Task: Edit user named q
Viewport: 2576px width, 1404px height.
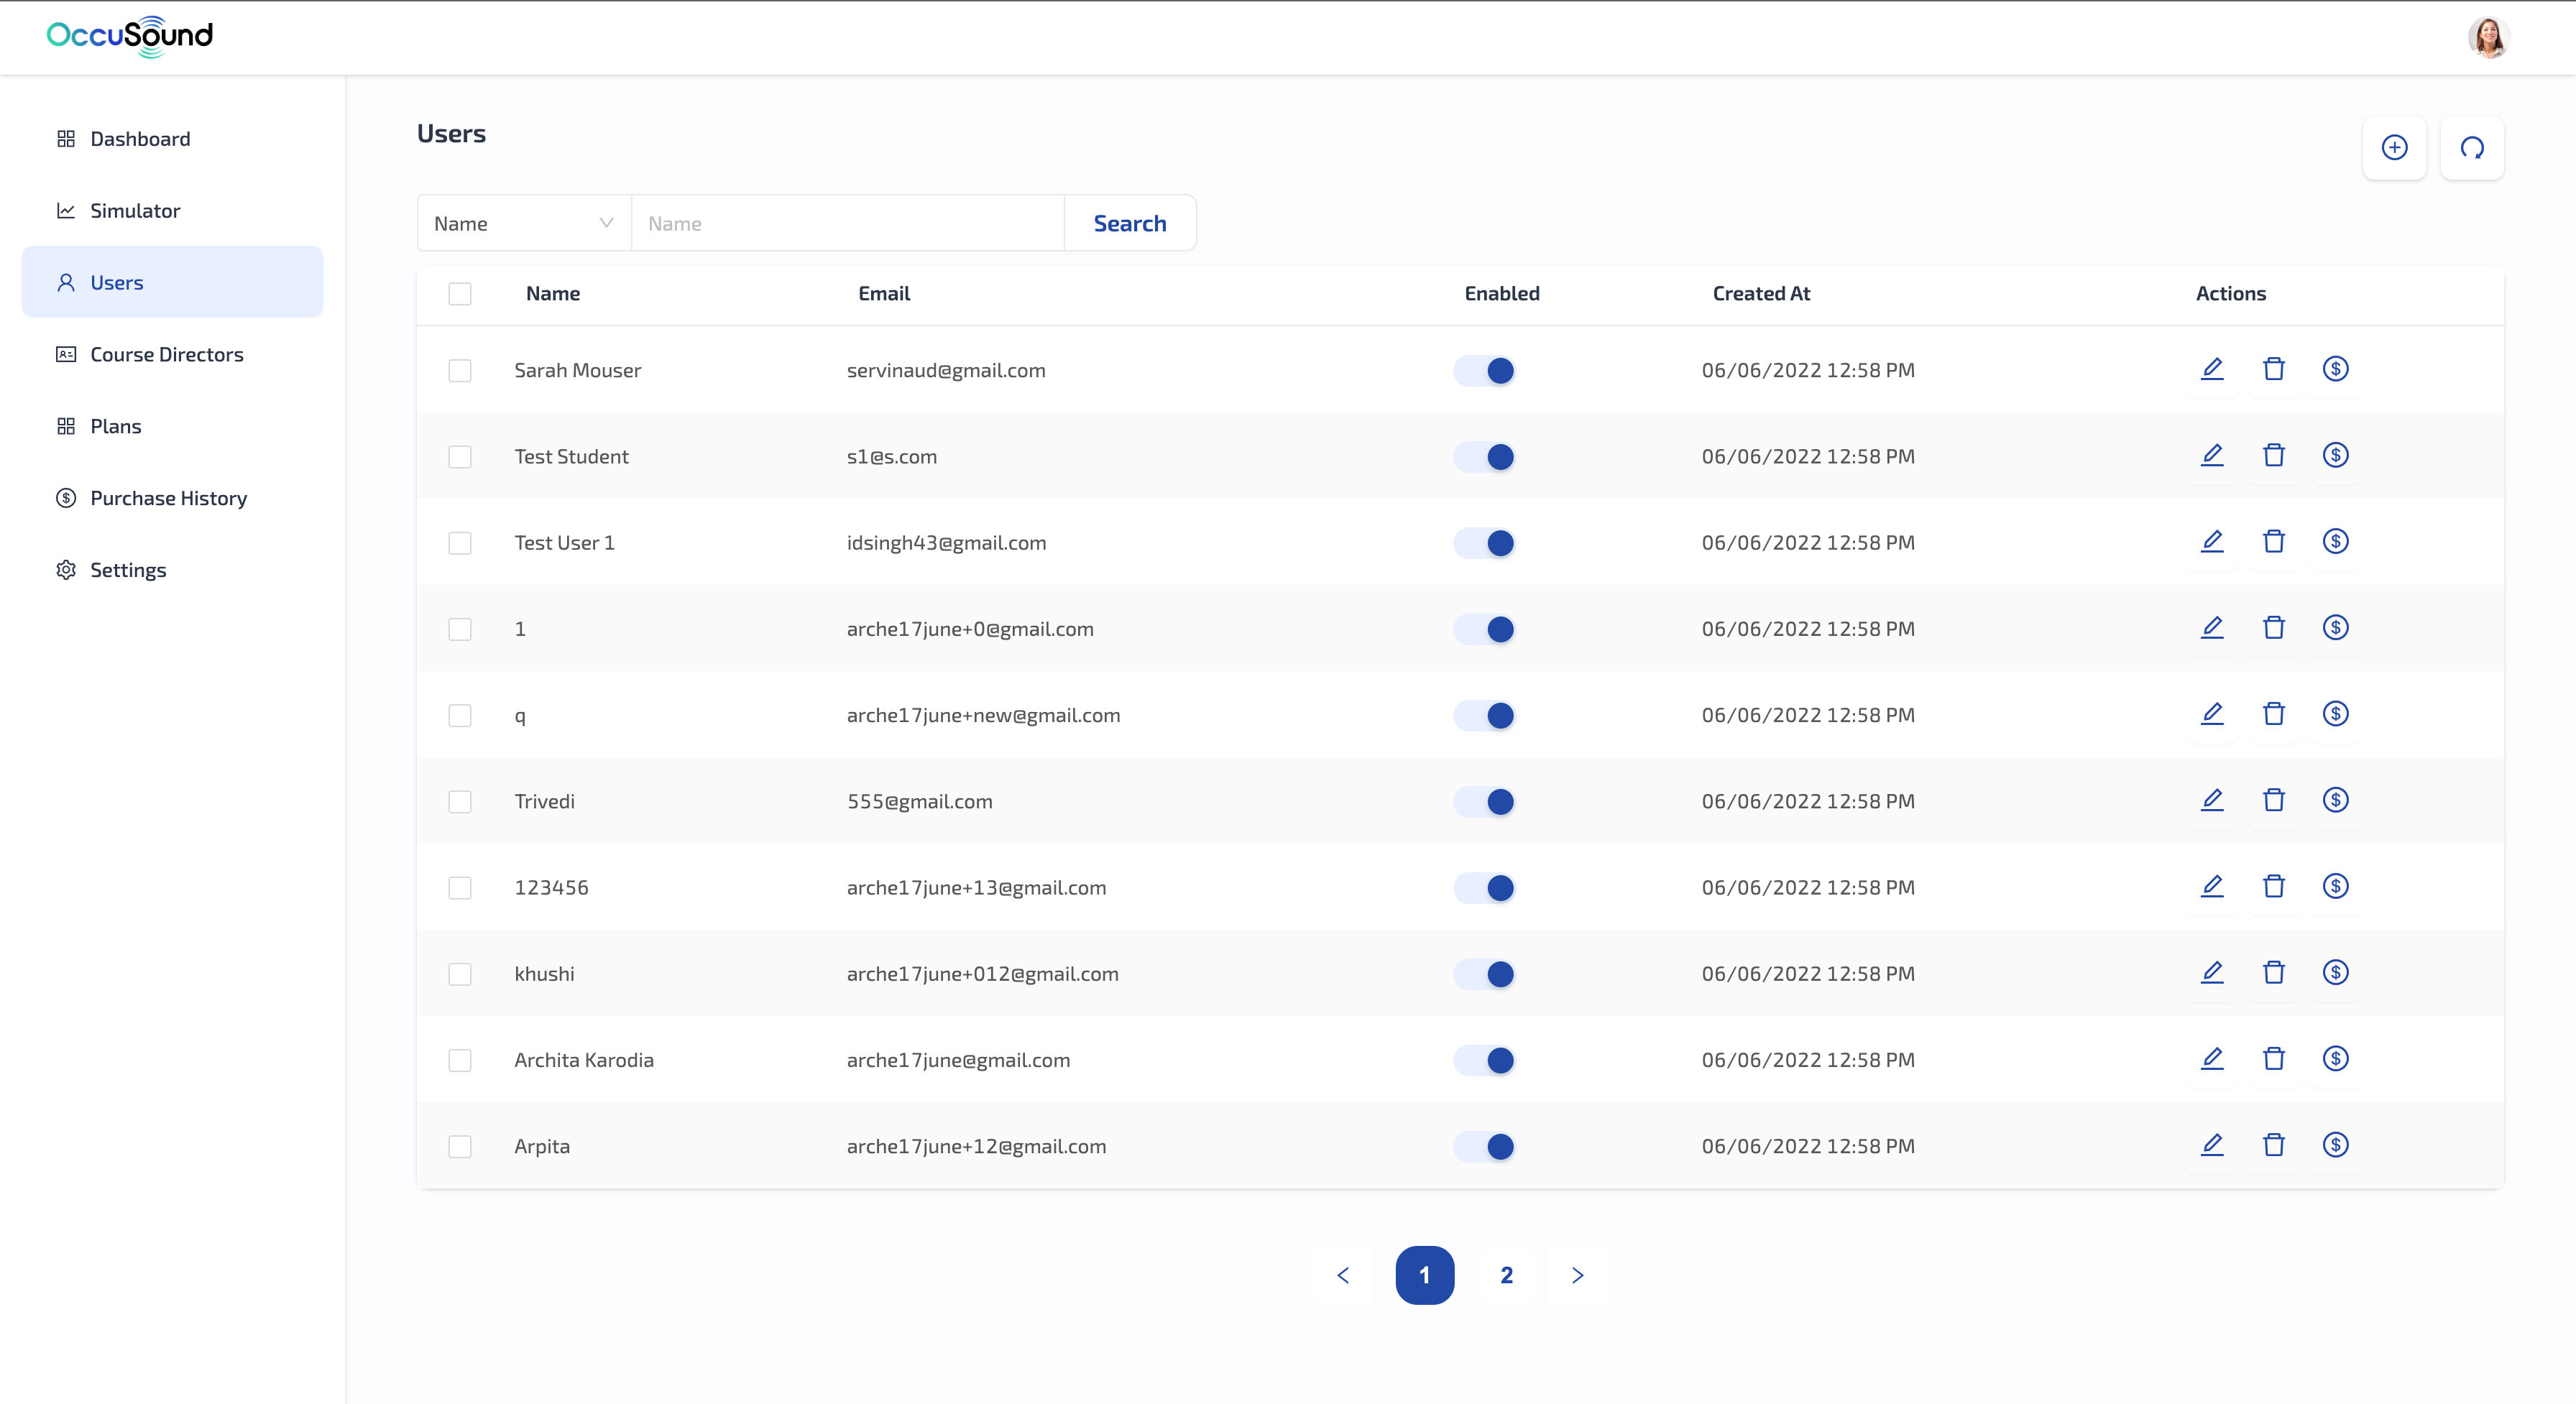Action: pos(2212,713)
